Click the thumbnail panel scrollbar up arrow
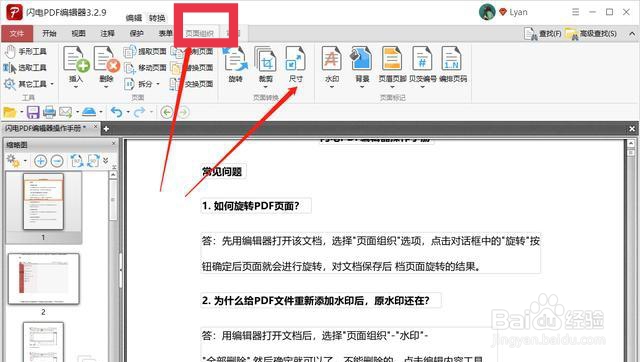640x362 pixels. coord(113,175)
